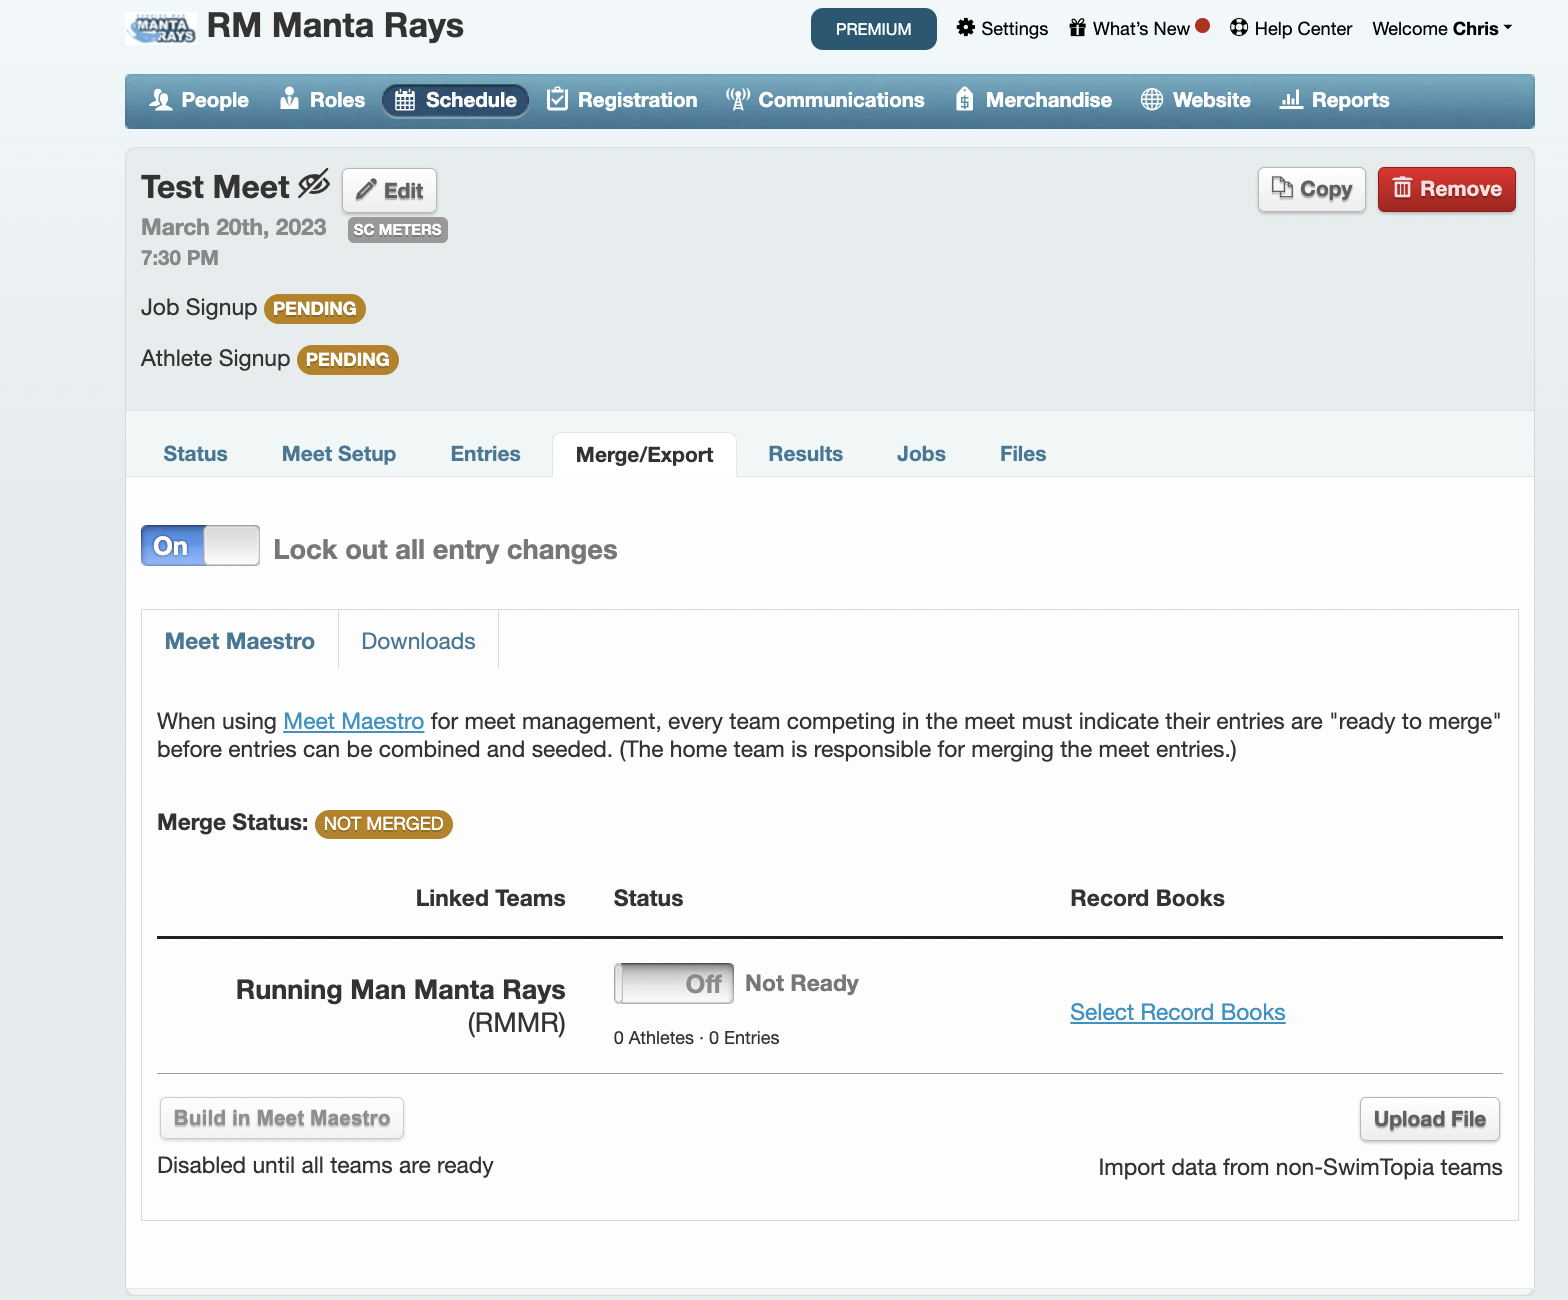Click the hidden-eye visibility icon beside Test Meet
1568x1300 pixels.
click(314, 184)
